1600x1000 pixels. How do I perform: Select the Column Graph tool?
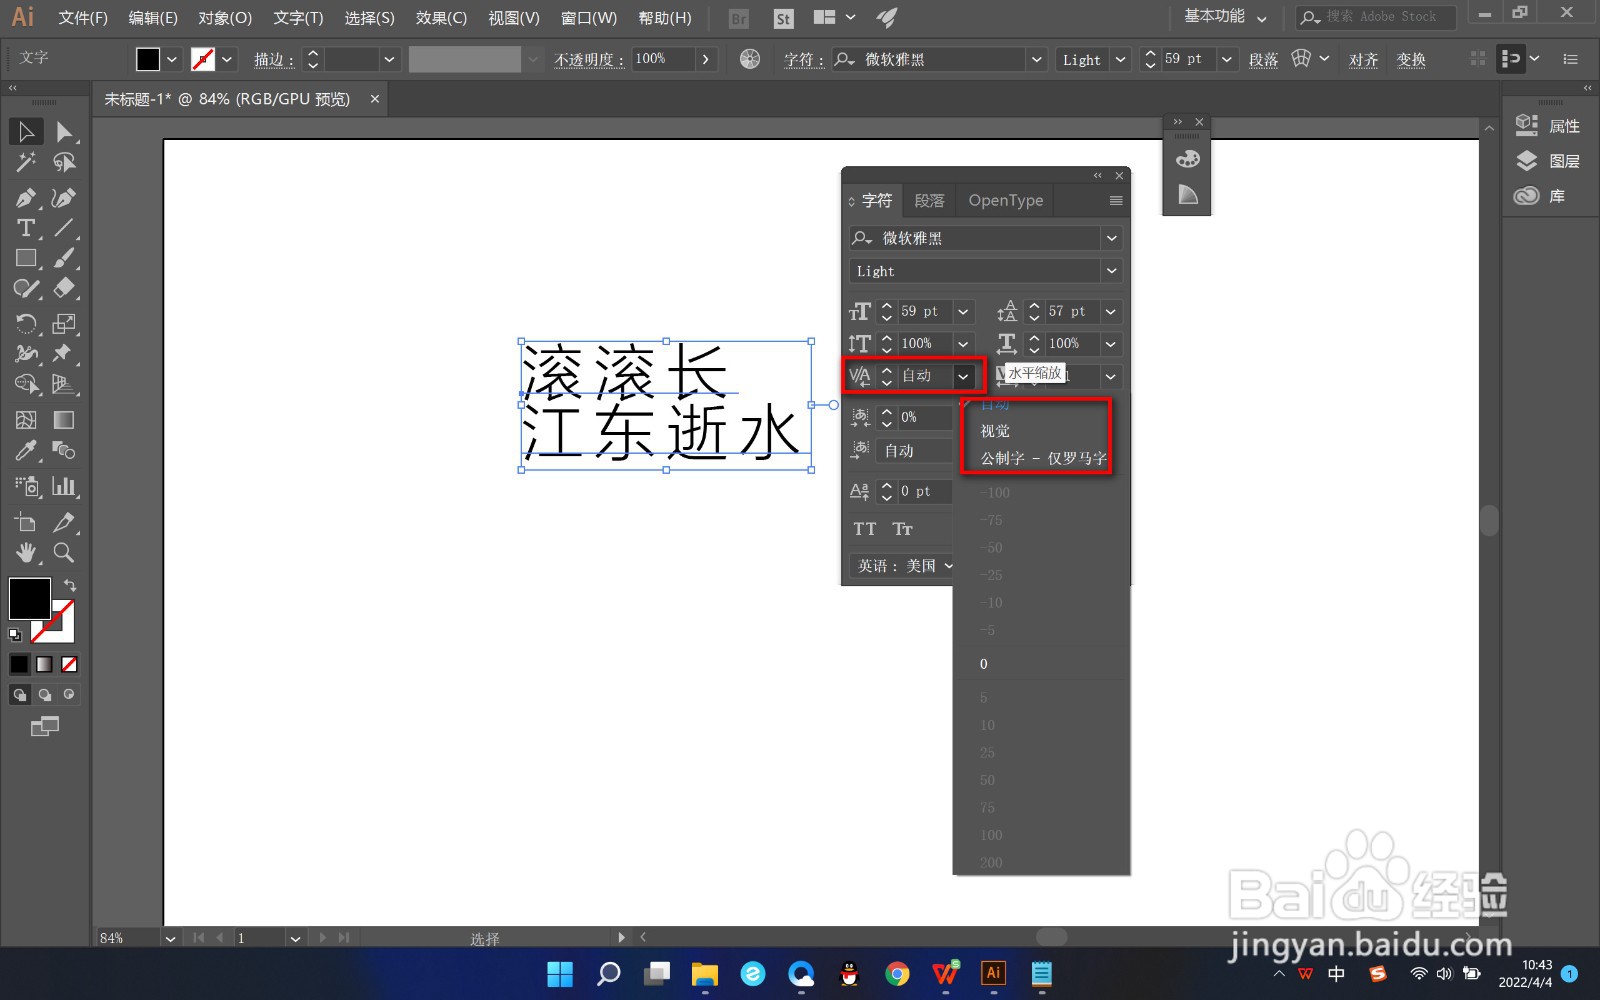pyautogui.click(x=64, y=486)
